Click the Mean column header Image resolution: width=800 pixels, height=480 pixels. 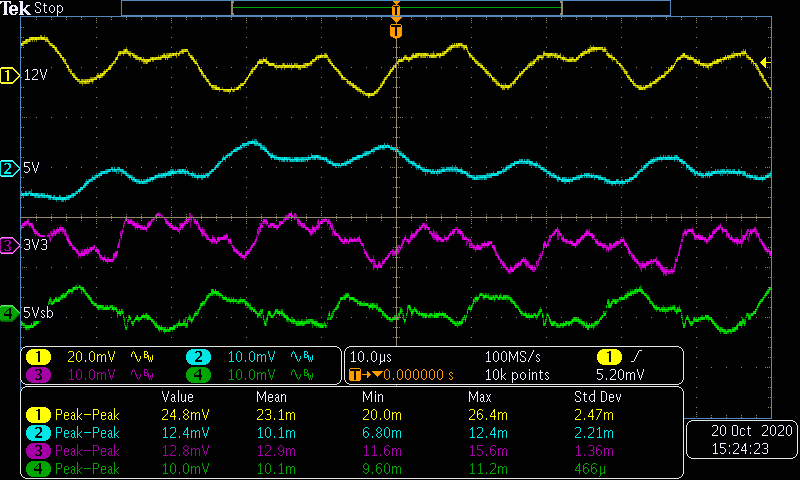click(x=271, y=397)
